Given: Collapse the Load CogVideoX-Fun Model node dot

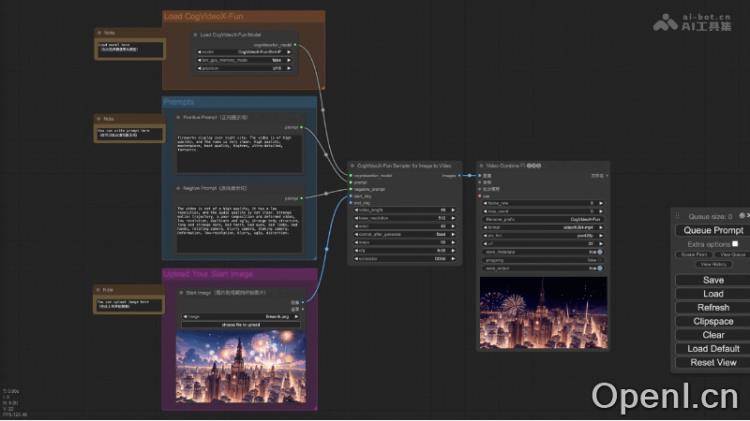Looking at the screenshot, I should point(193,35).
